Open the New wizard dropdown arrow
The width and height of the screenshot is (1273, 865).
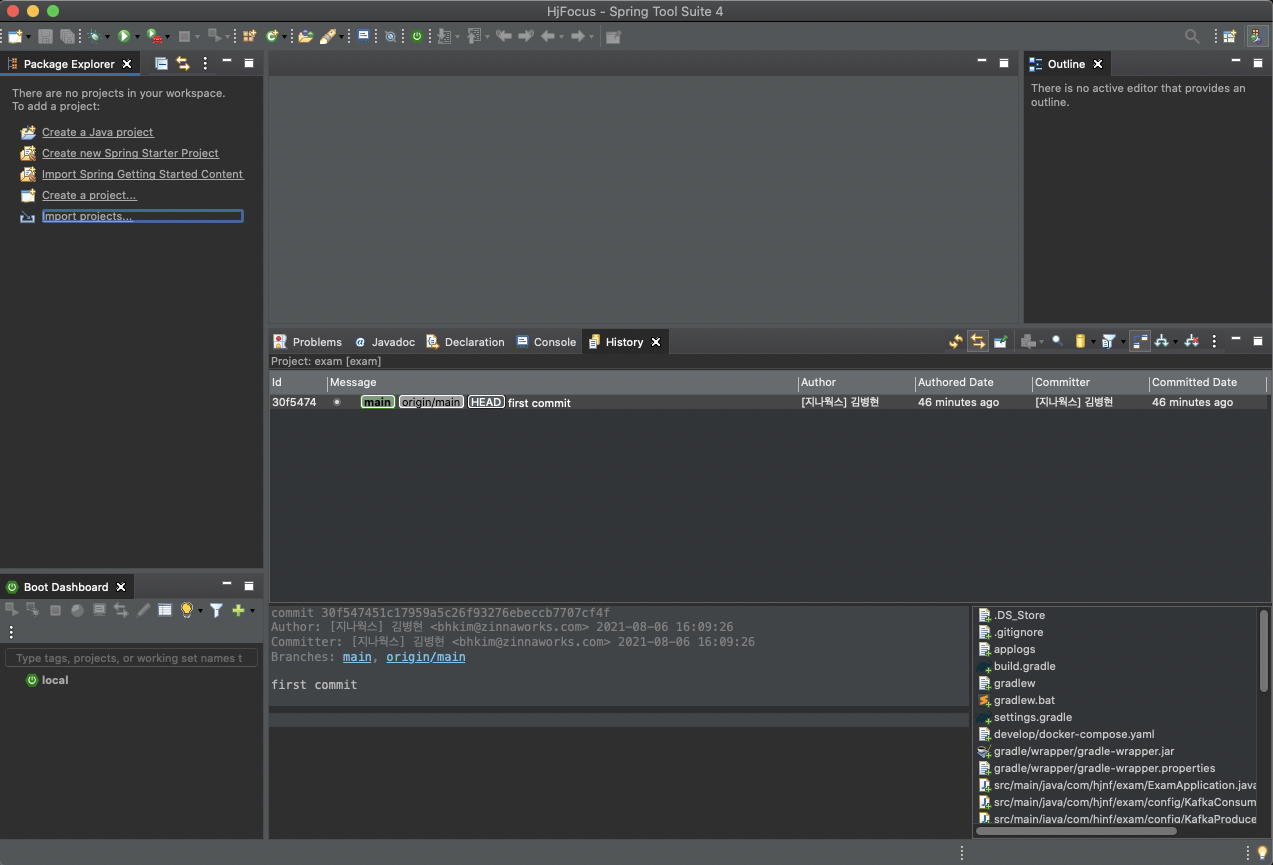28,37
